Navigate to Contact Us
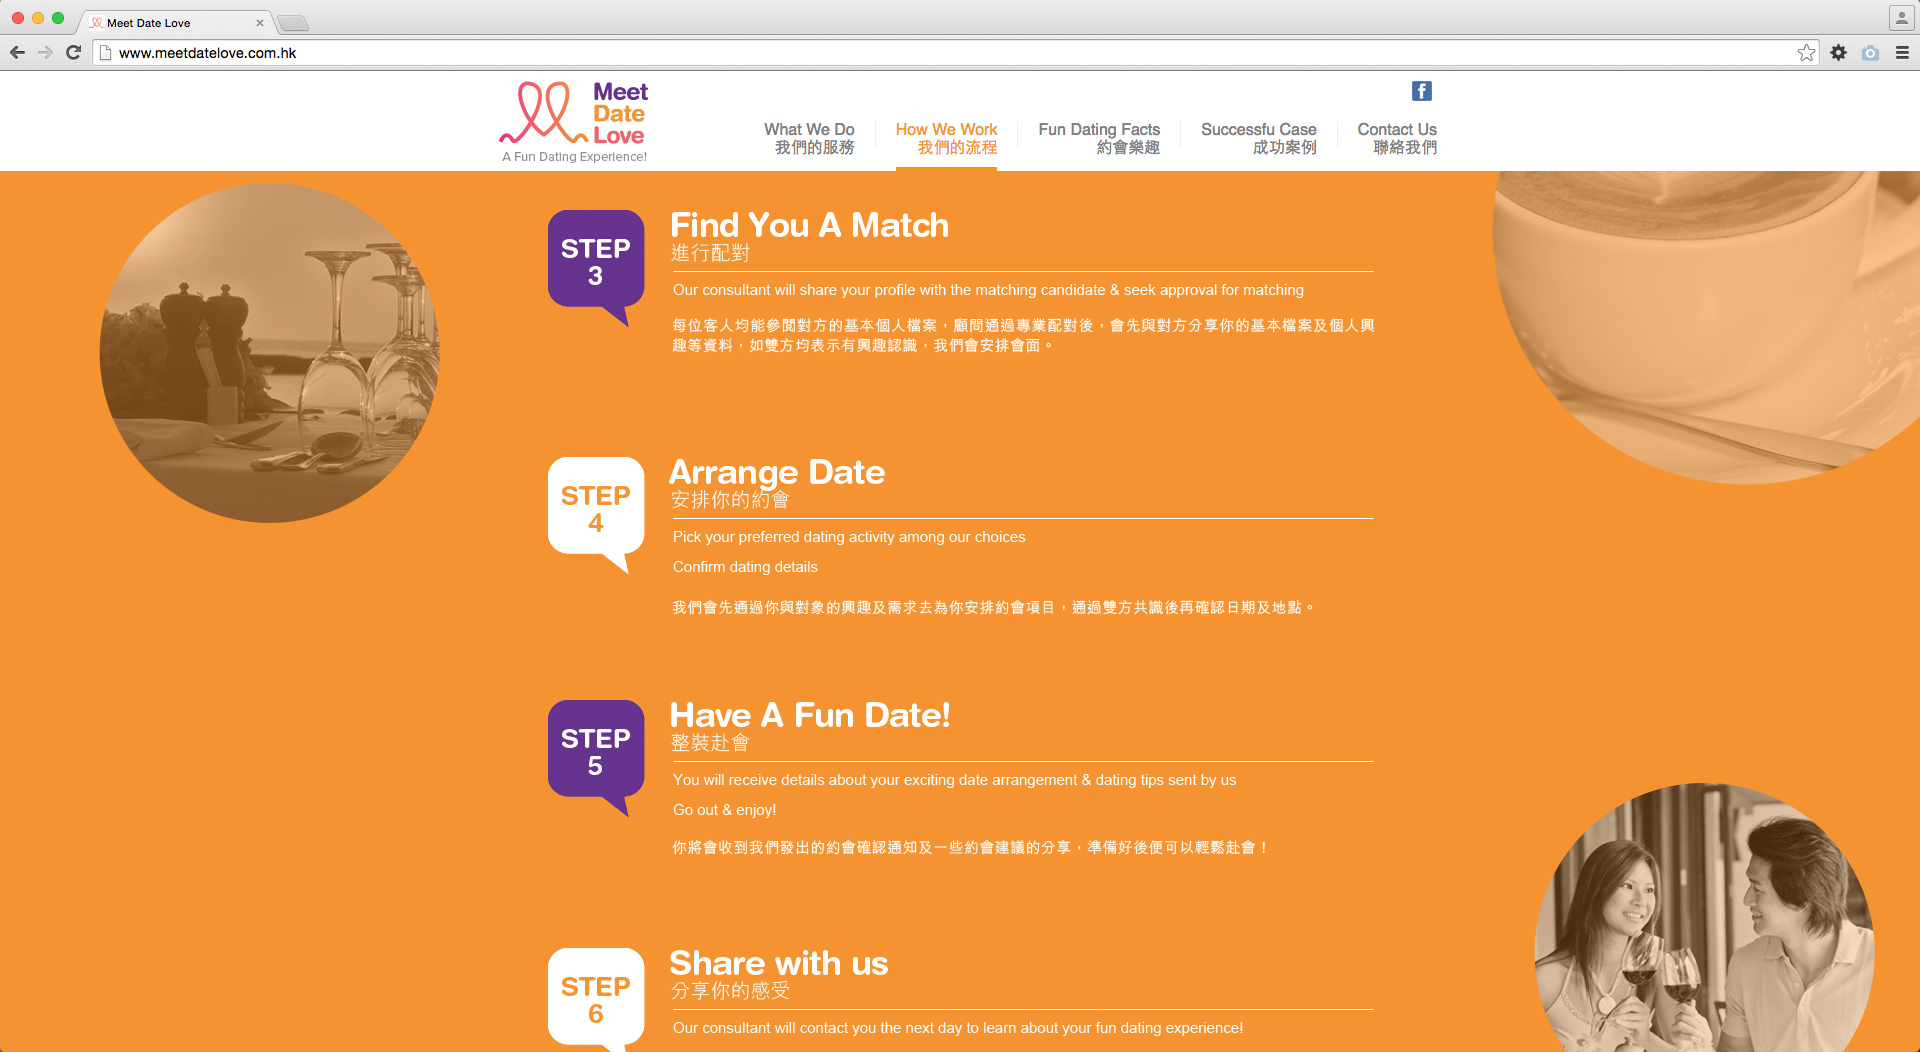Image resolution: width=1920 pixels, height=1052 pixels. pos(1397,138)
